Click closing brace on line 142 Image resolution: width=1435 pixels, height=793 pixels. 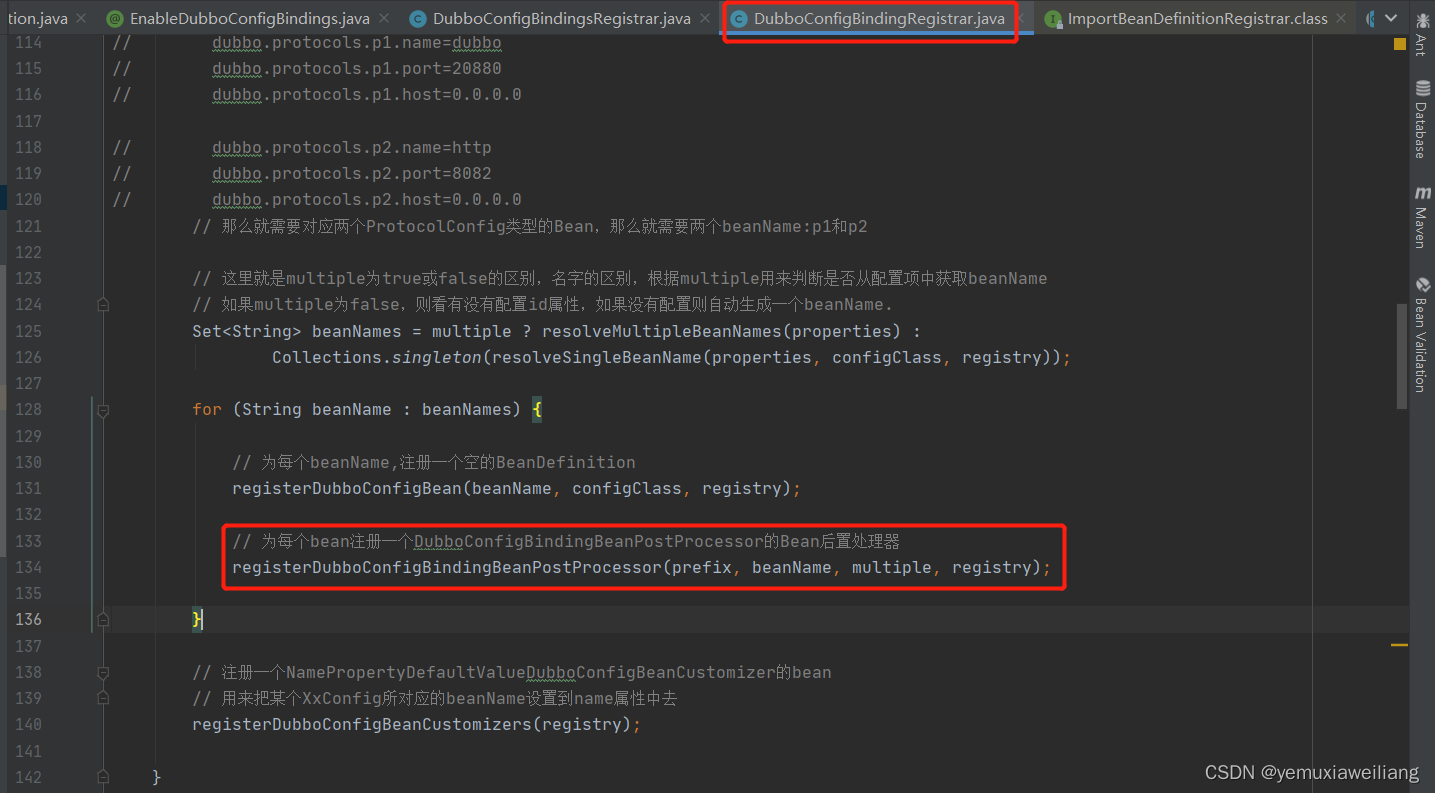point(156,777)
